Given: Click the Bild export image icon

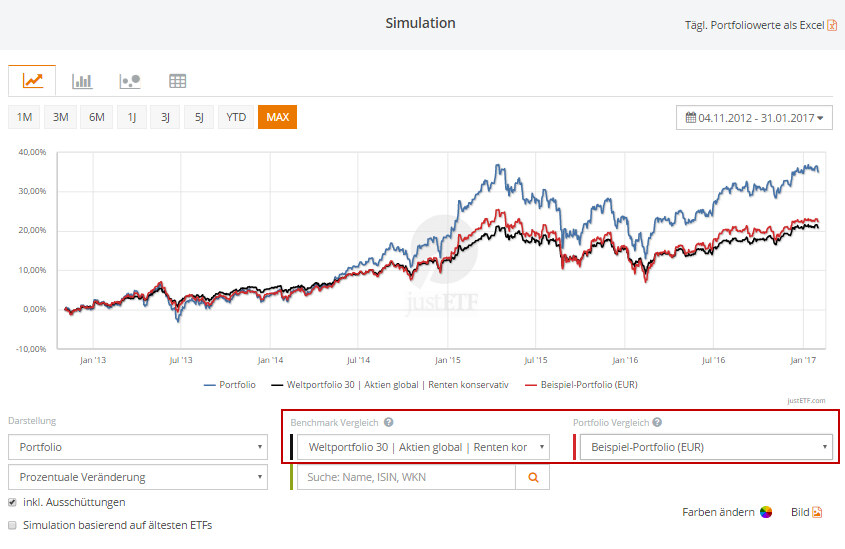Looking at the screenshot, I should point(816,512).
